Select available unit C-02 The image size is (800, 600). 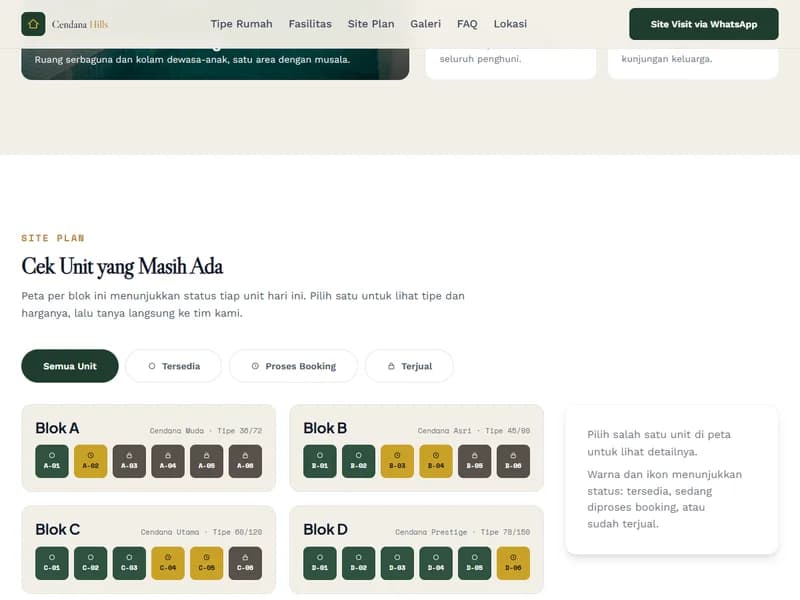[91, 563]
